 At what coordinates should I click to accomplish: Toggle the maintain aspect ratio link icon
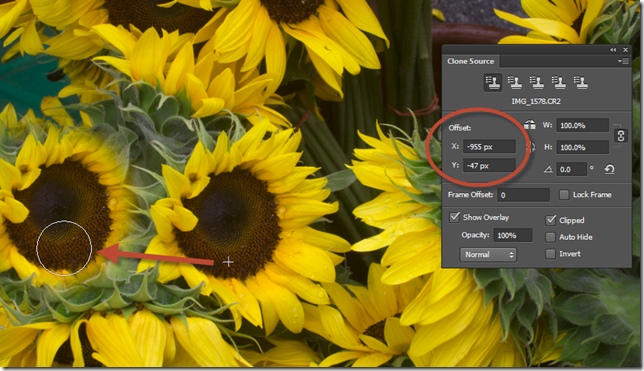(x=621, y=136)
